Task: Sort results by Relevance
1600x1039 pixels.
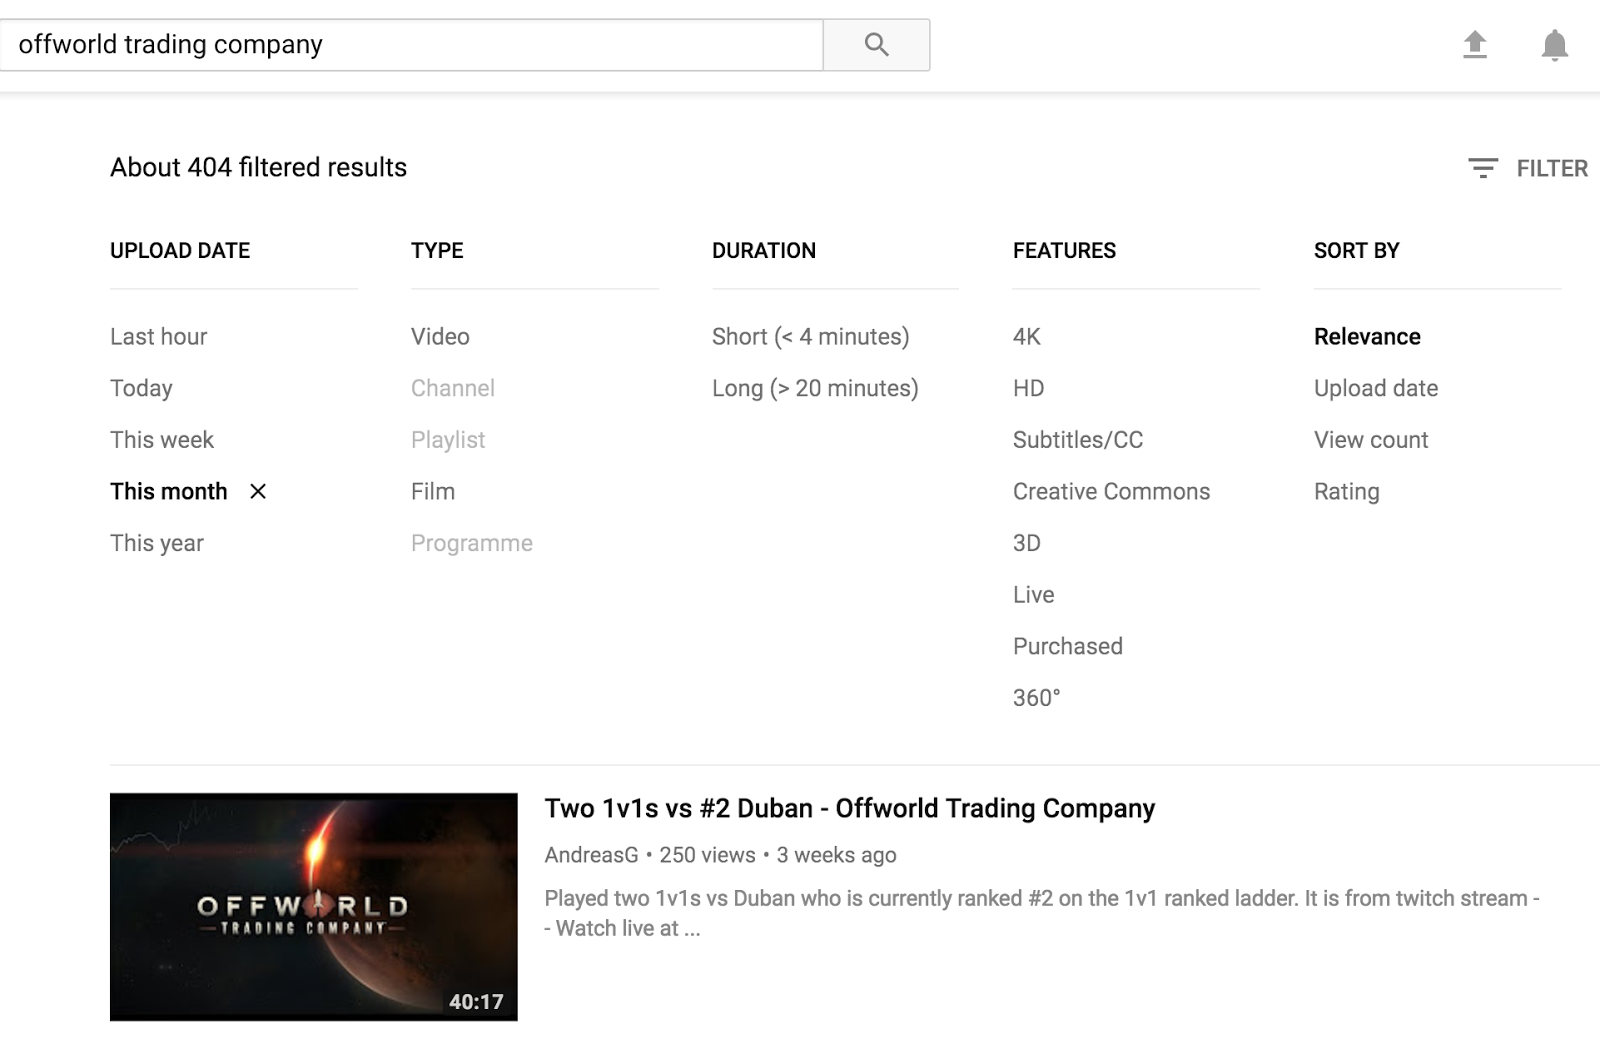Action: (x=1367, y=337)
